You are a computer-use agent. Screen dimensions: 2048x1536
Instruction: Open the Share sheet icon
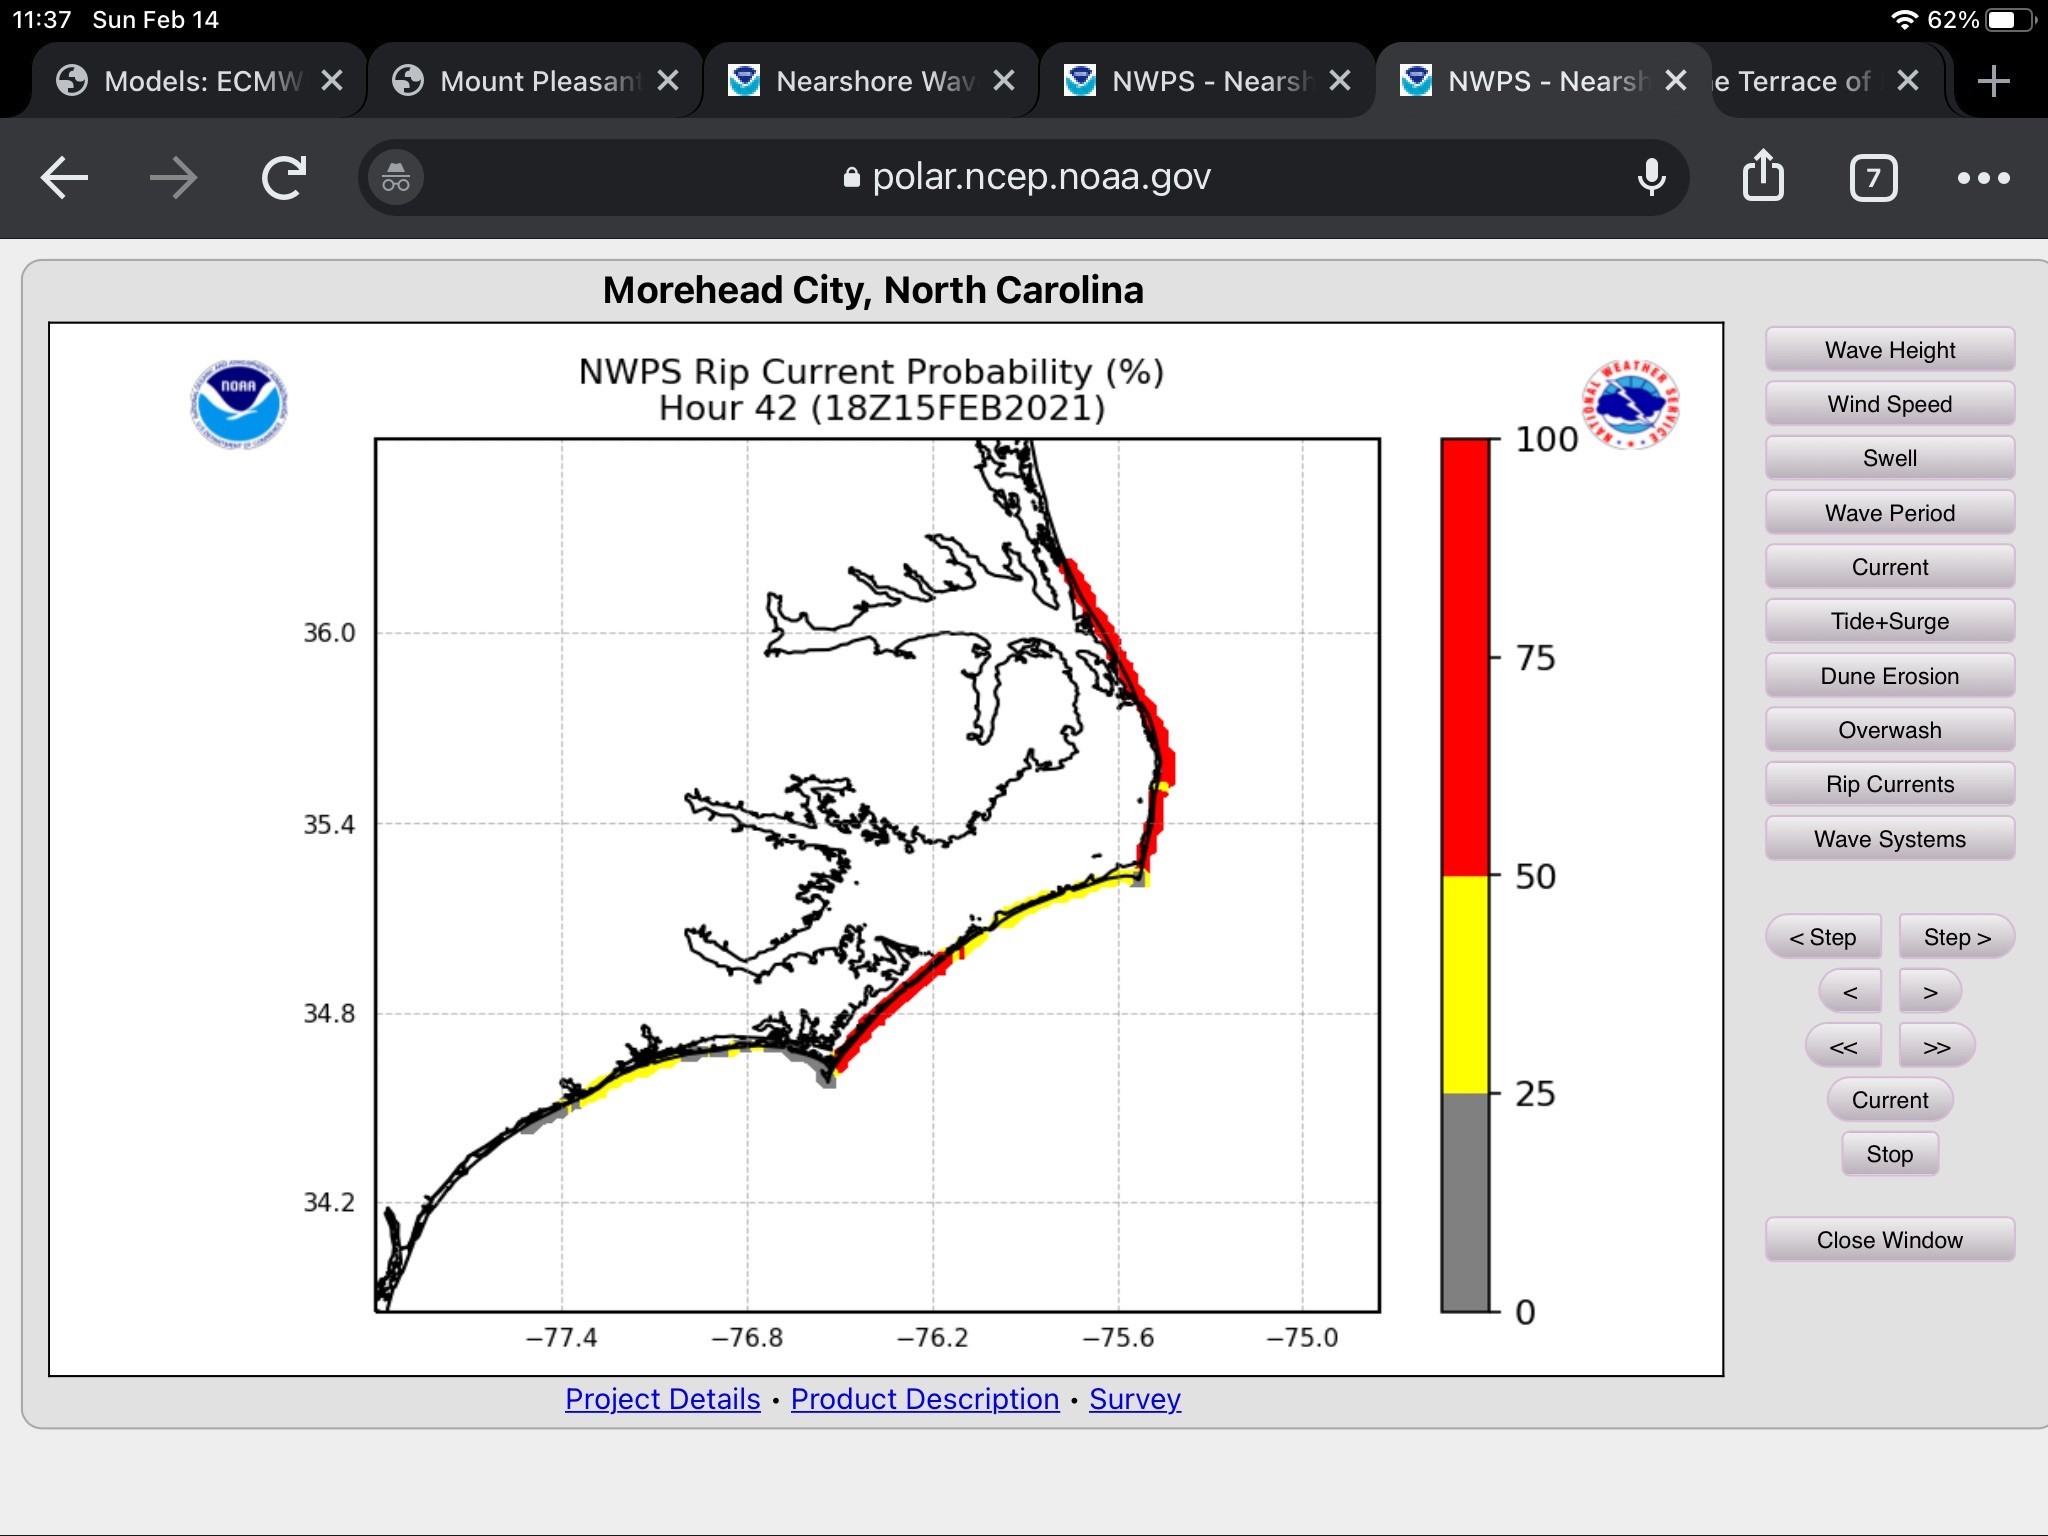[x=1763, y=177]
